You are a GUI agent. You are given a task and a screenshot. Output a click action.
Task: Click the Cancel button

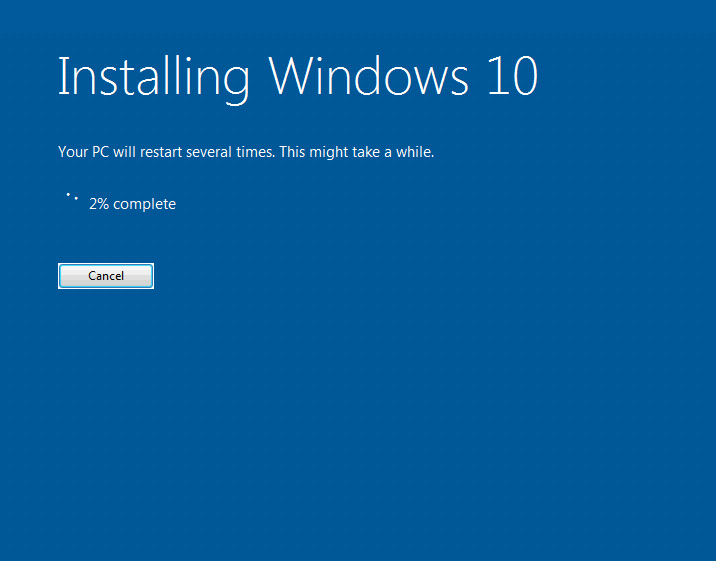click(x=105, y=276)
